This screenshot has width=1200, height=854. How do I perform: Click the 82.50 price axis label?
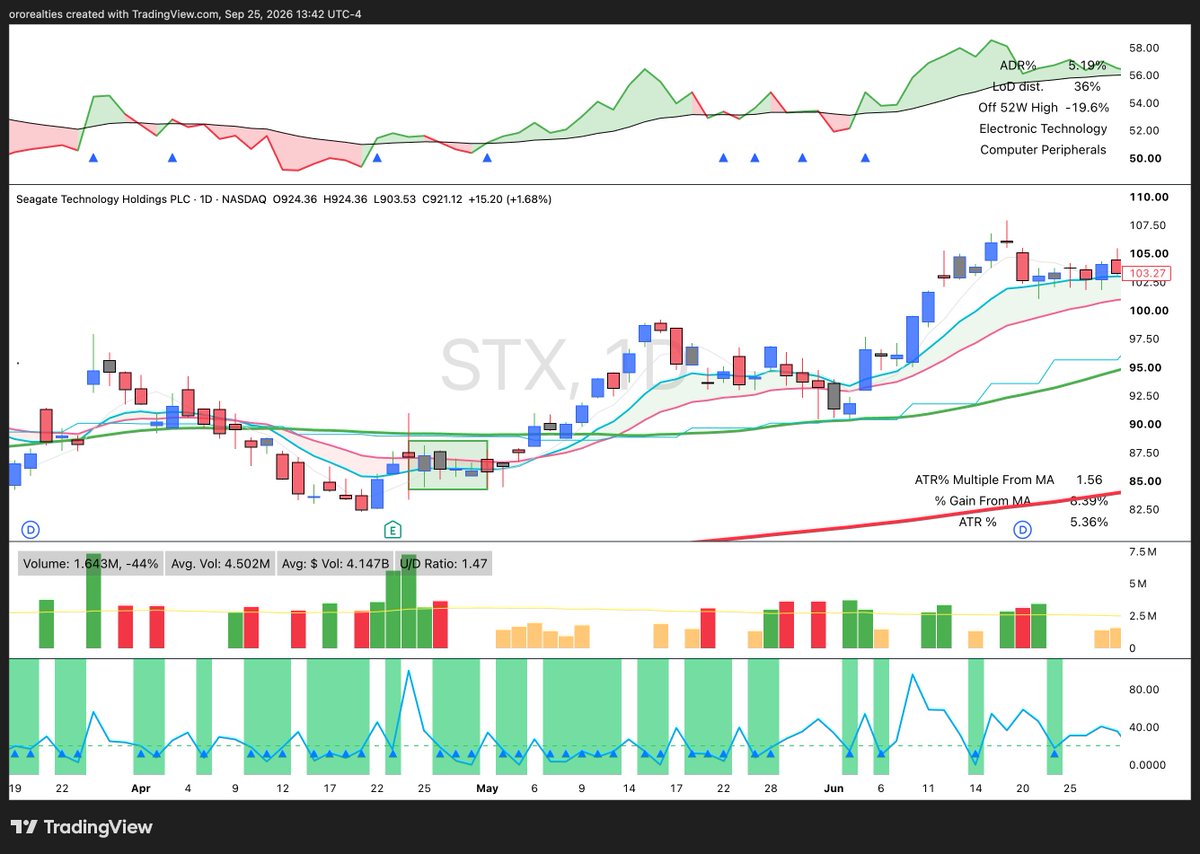pos(1146,510)
